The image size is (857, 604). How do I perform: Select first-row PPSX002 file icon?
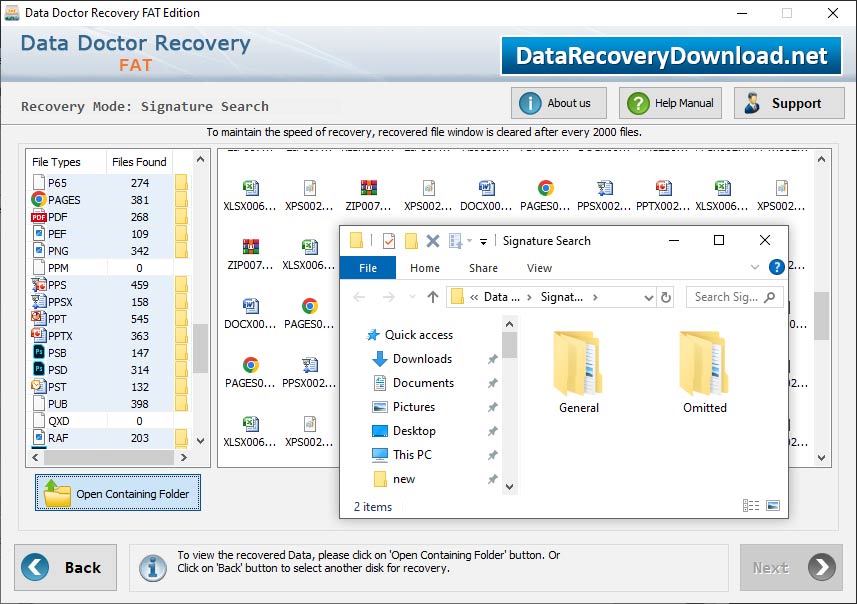coord(604,188)
